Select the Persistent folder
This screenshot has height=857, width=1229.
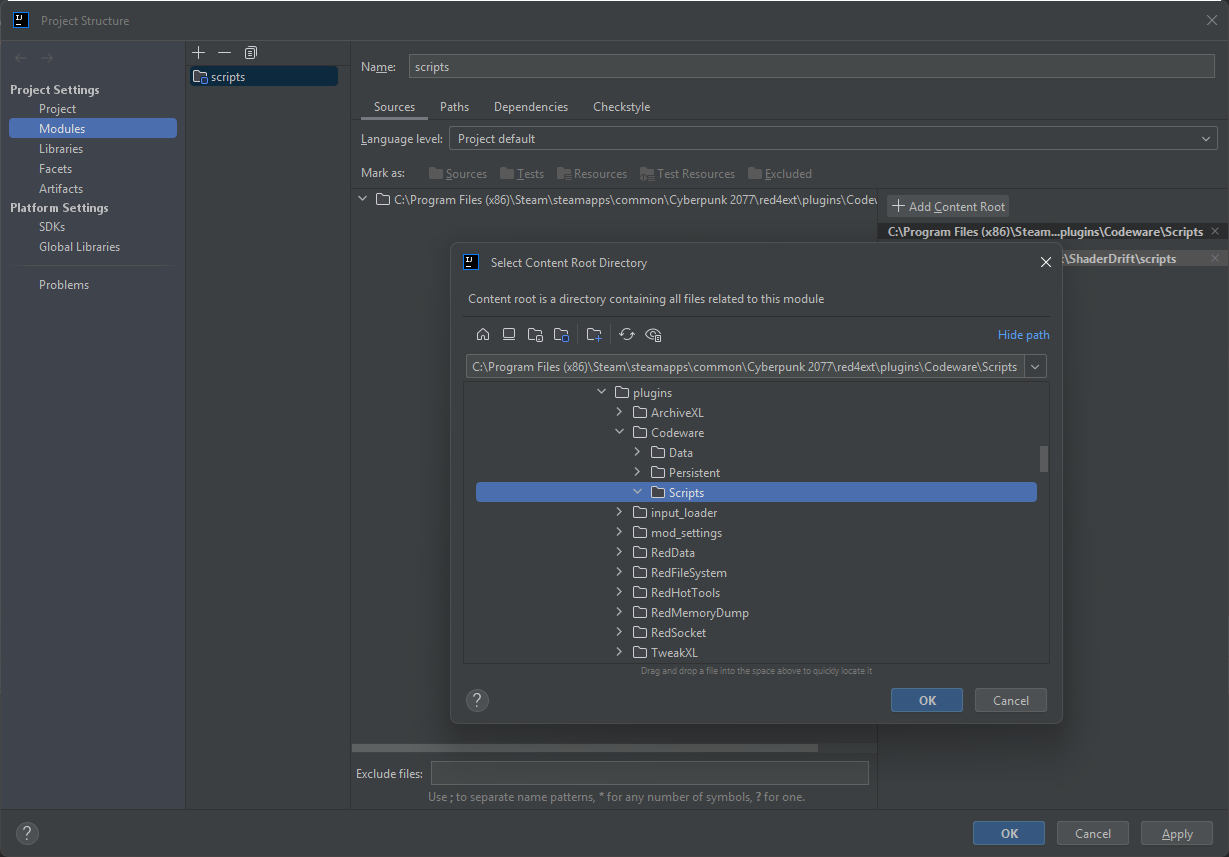pyautogui.click(x=693, y=473)
